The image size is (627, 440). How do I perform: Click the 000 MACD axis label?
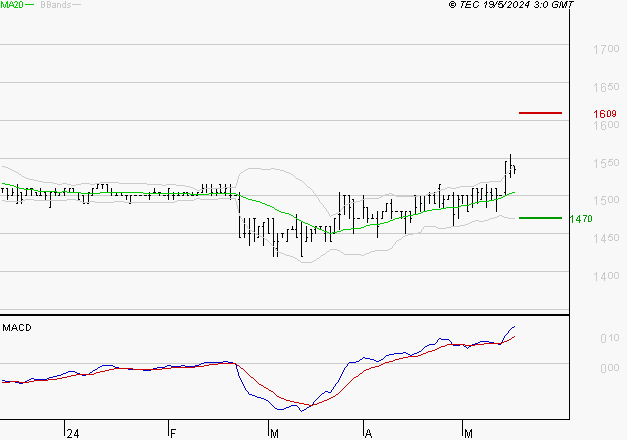[x=610, y=368]
